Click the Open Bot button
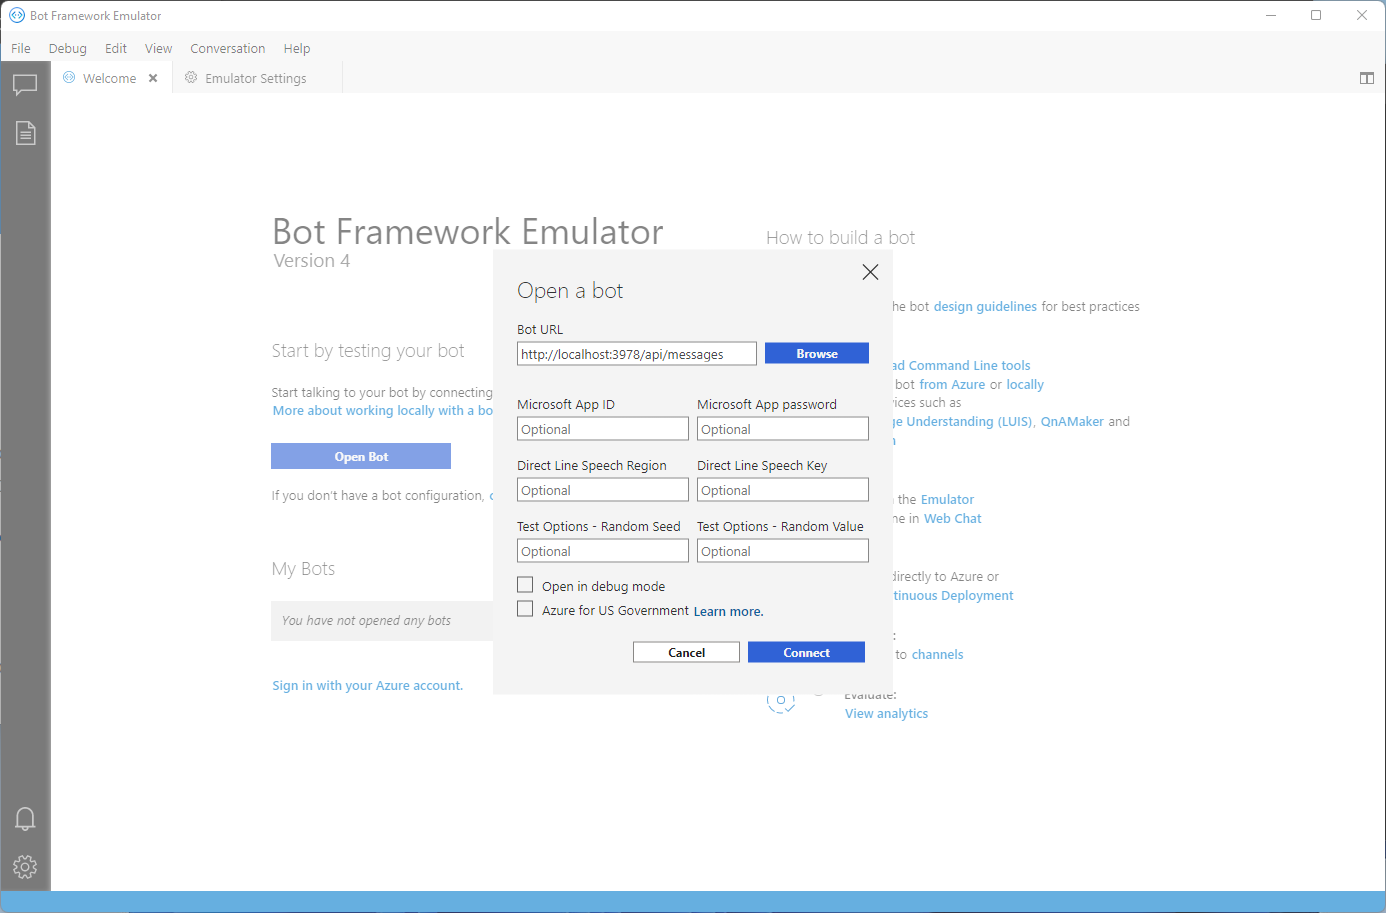The image size is (1386, 913). pyautogui.click(x=361, y=456)
